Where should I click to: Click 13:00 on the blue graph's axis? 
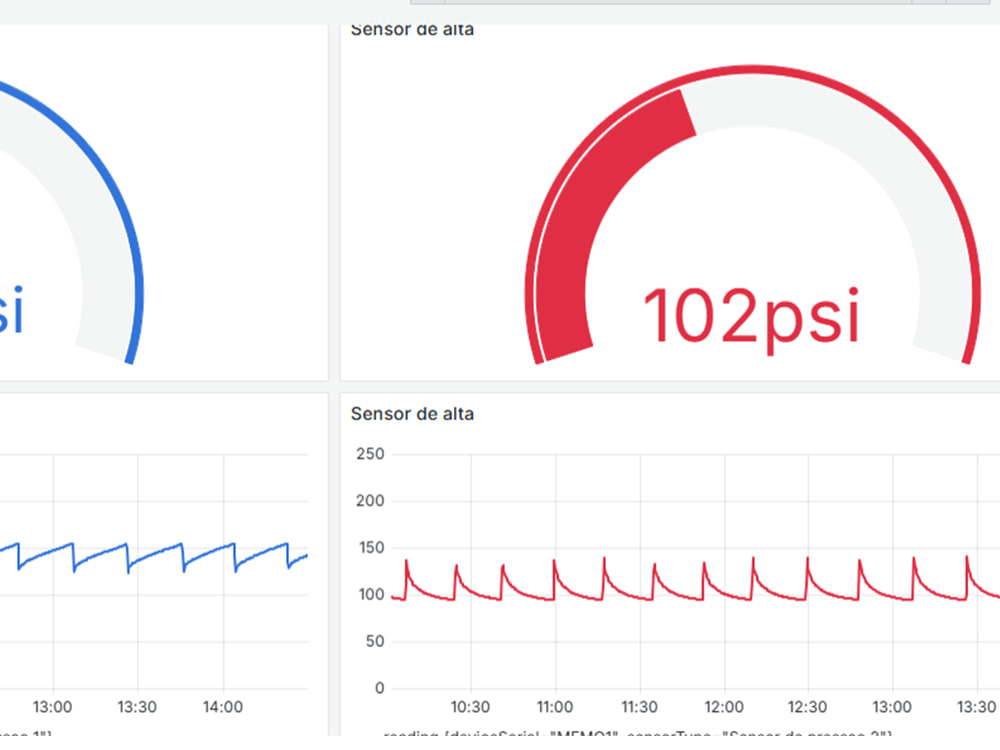(52, 707)
